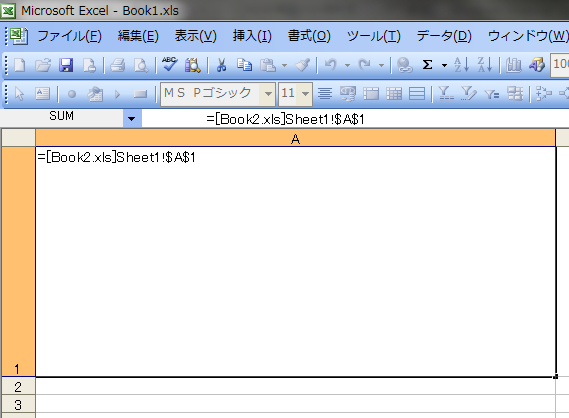Select the row 2 header
This screenshot has width=569, height=418.
click(18, 386)
